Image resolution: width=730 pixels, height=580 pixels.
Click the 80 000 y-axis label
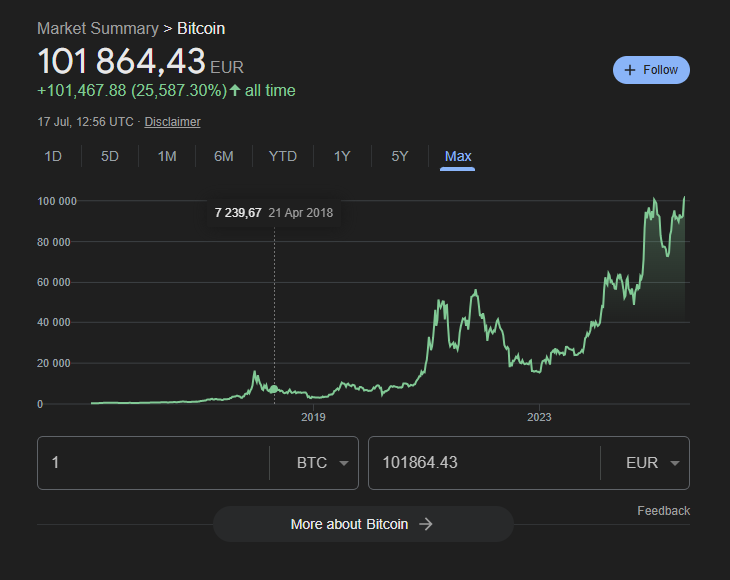click(x=54, y=242)
